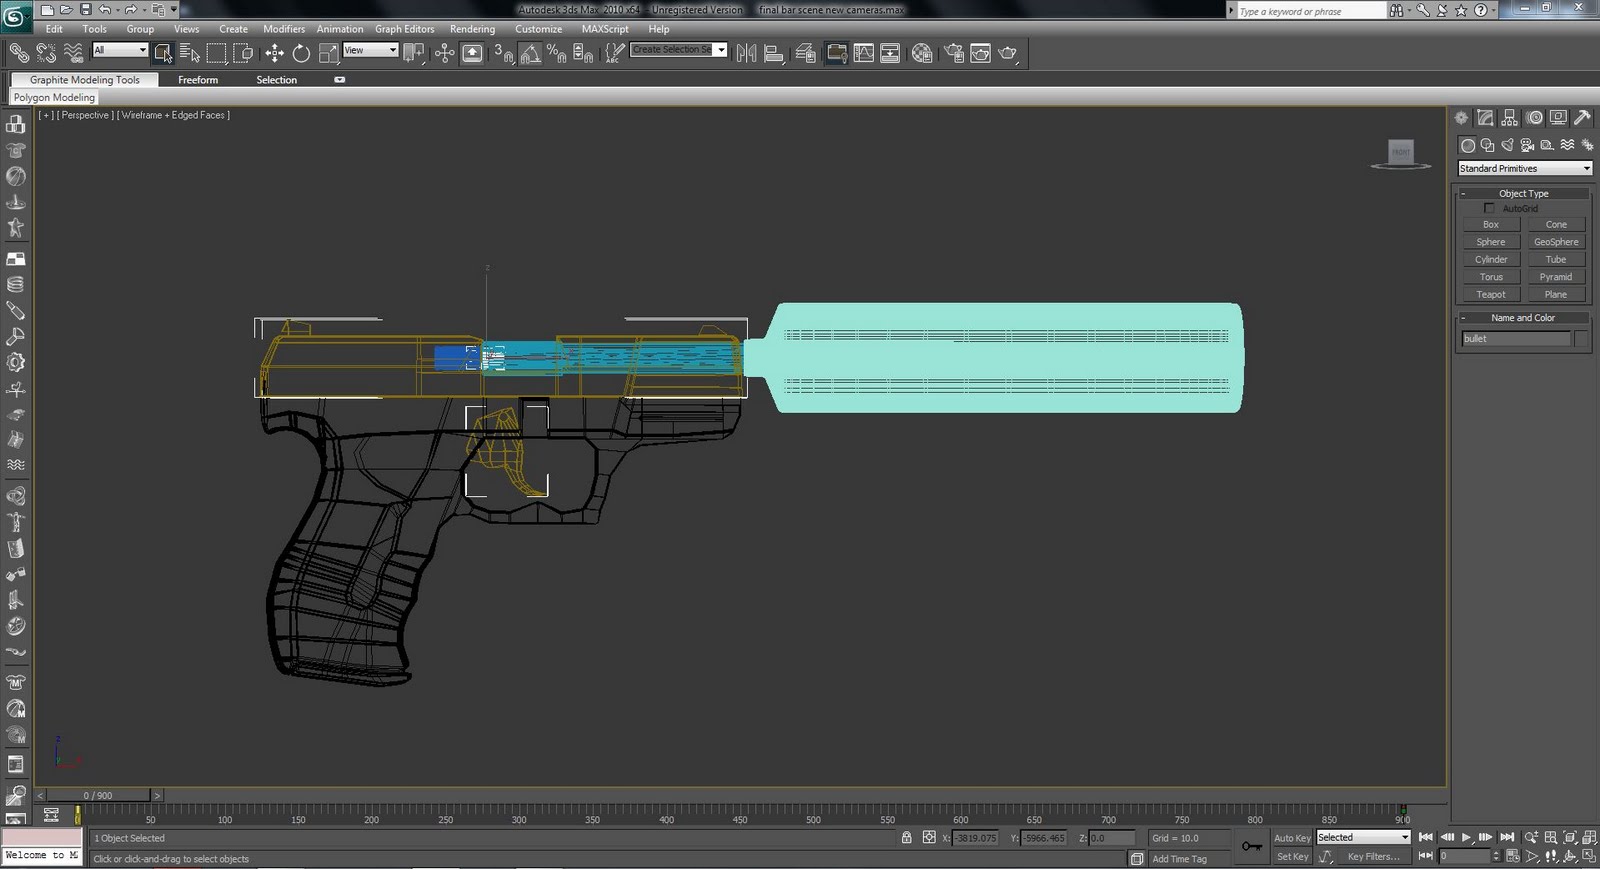Toggle the Selection Lock padlock
The width and height of the screenshot is (1600, 869).
pyautogui.click(x=906, y=838)
